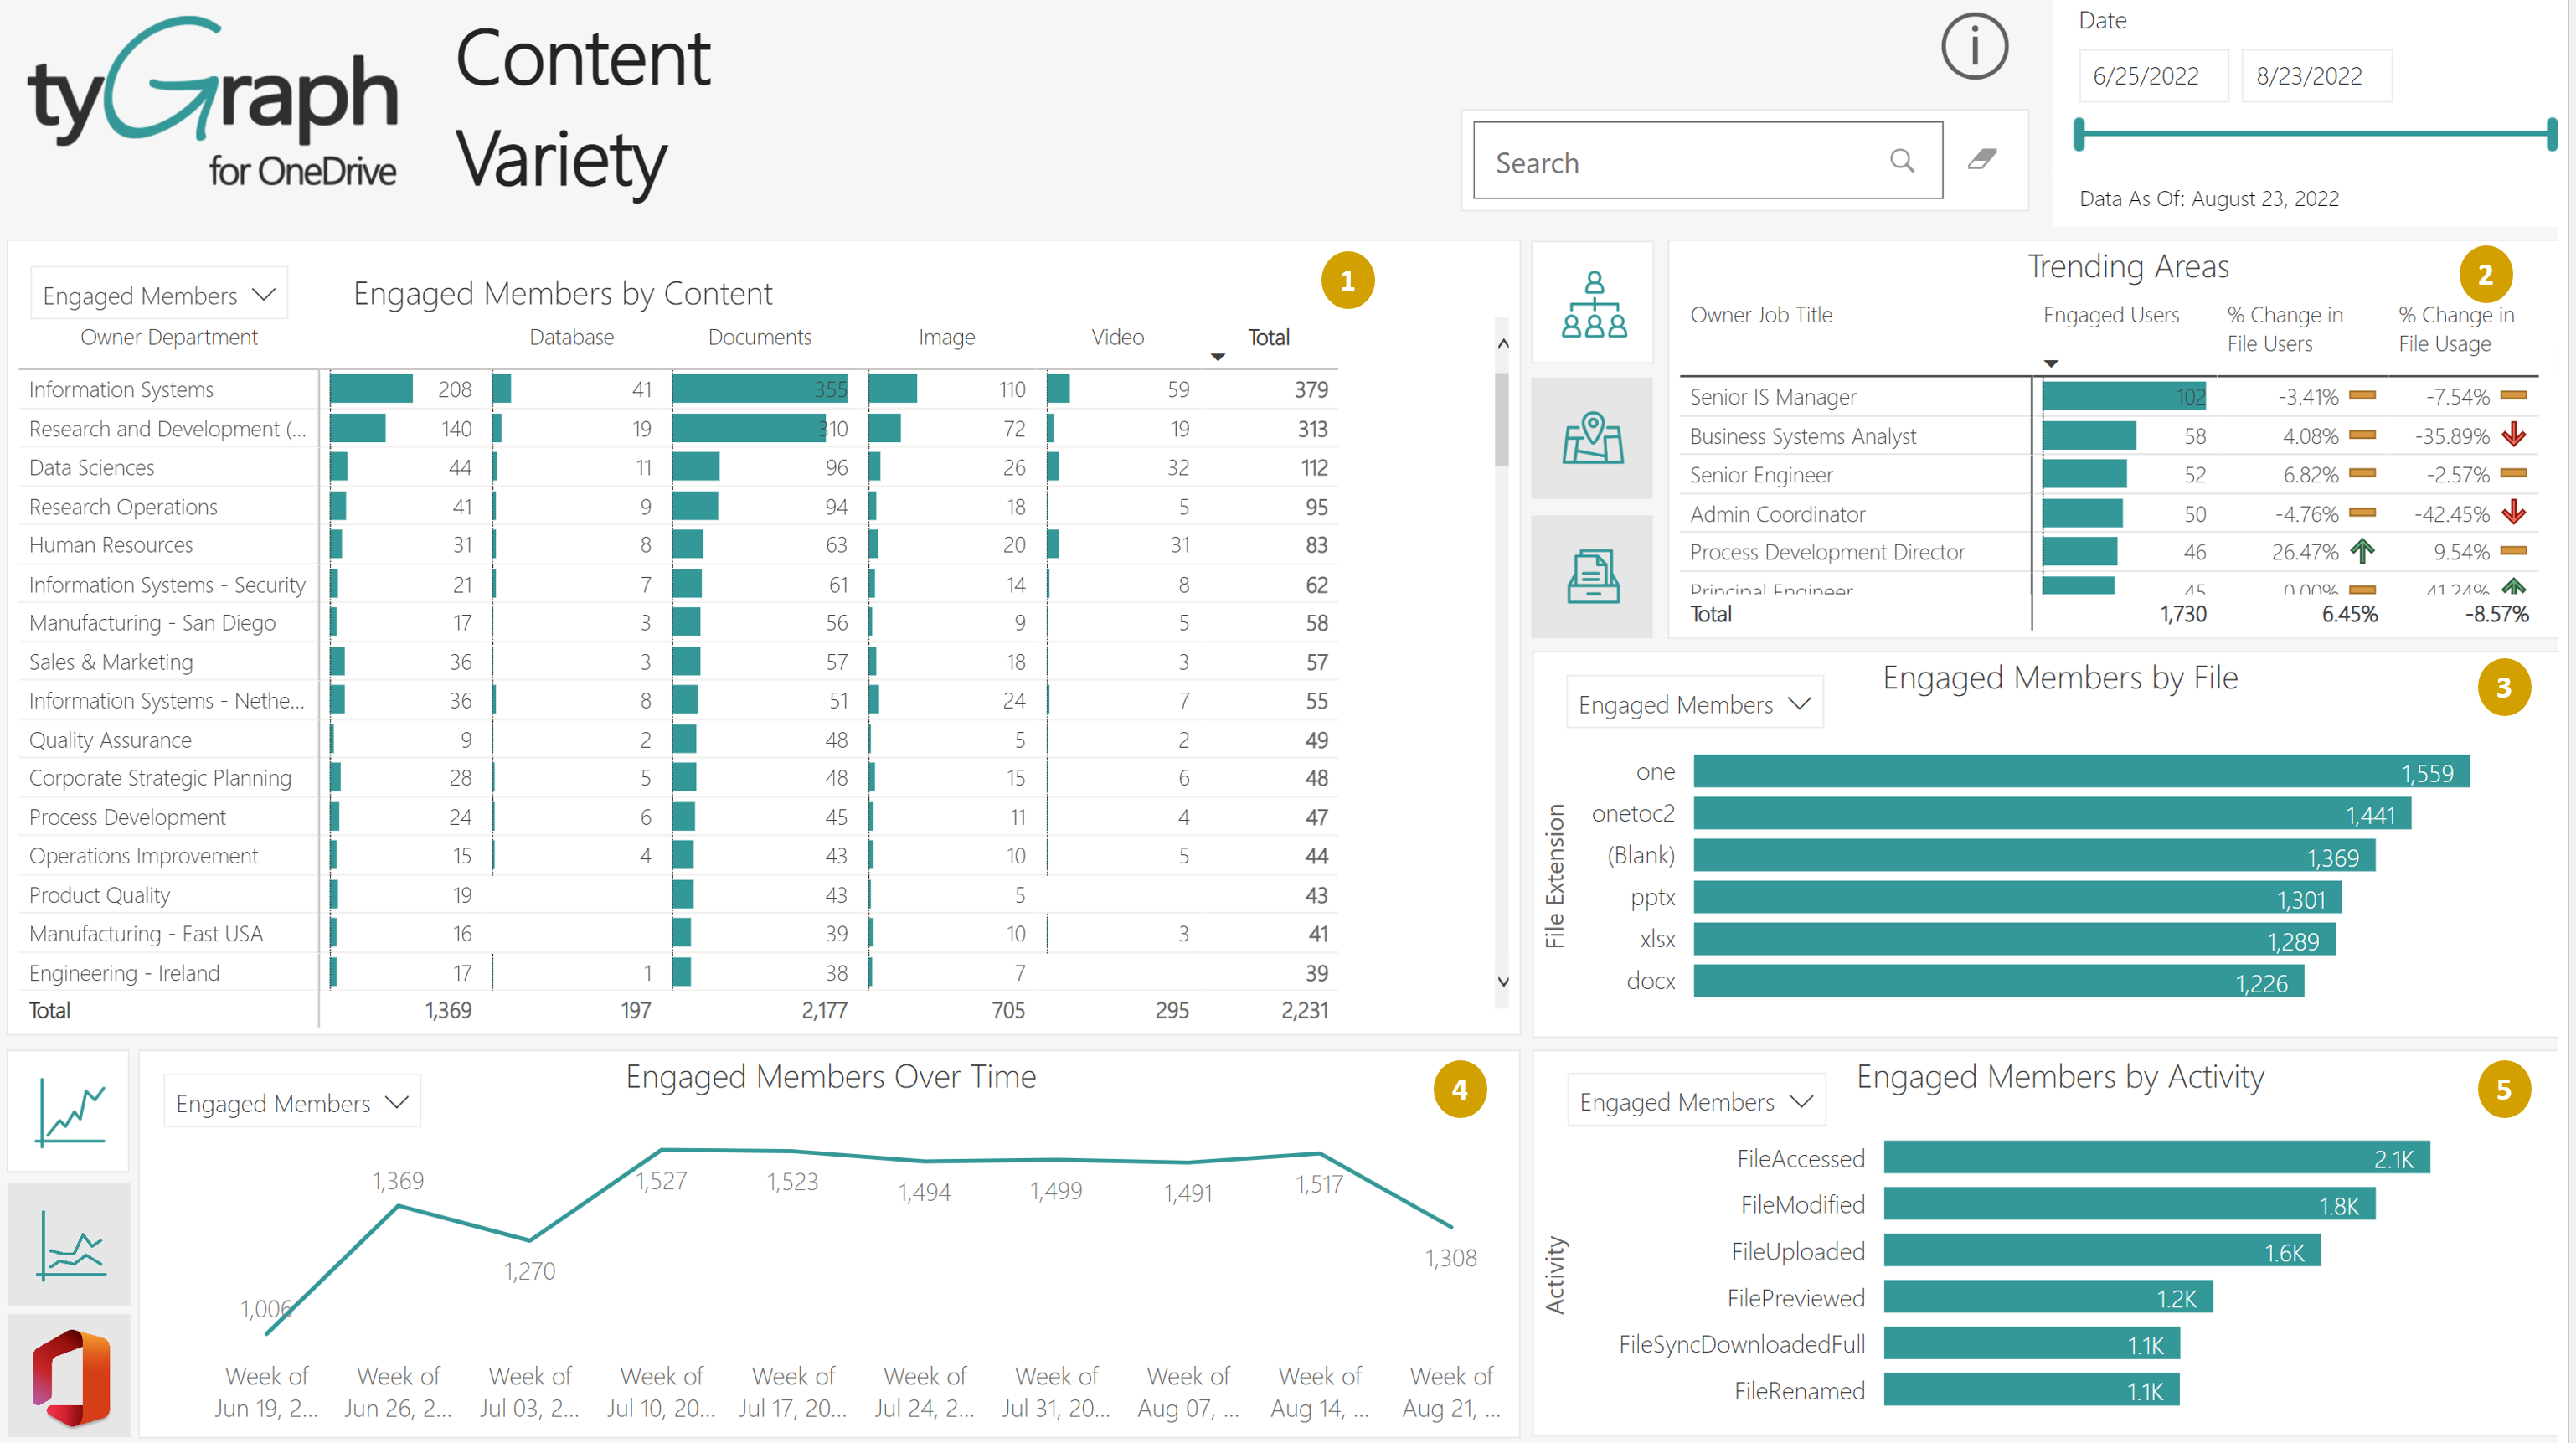Select the department files trending icon
Viewport: 2576px width, 1443px height.
[x=1593, y=576]
